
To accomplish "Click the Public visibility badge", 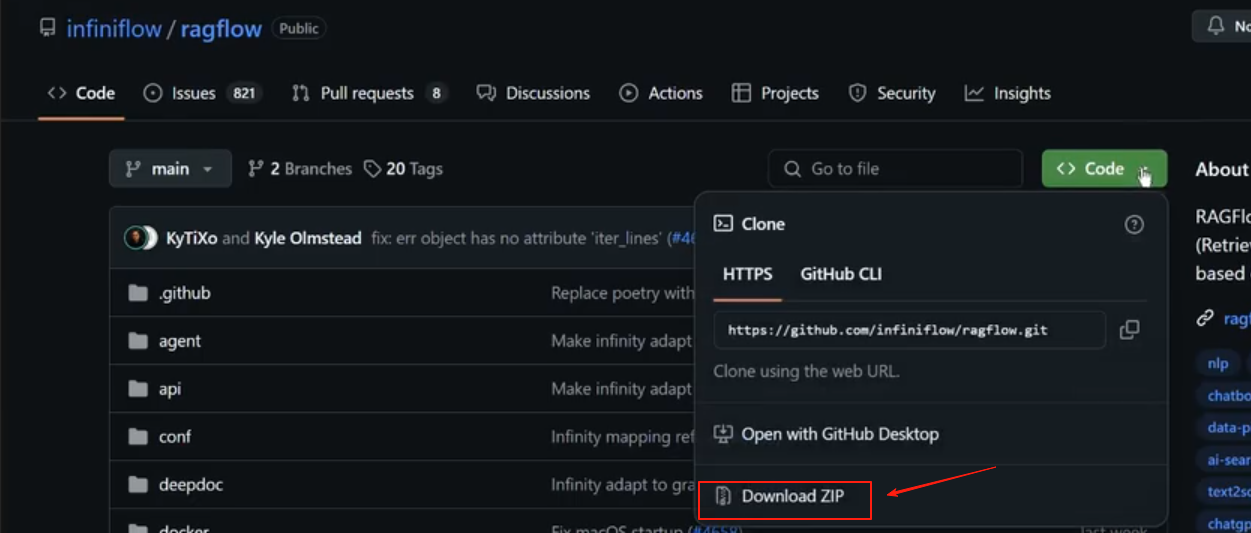I will point(299,29).
